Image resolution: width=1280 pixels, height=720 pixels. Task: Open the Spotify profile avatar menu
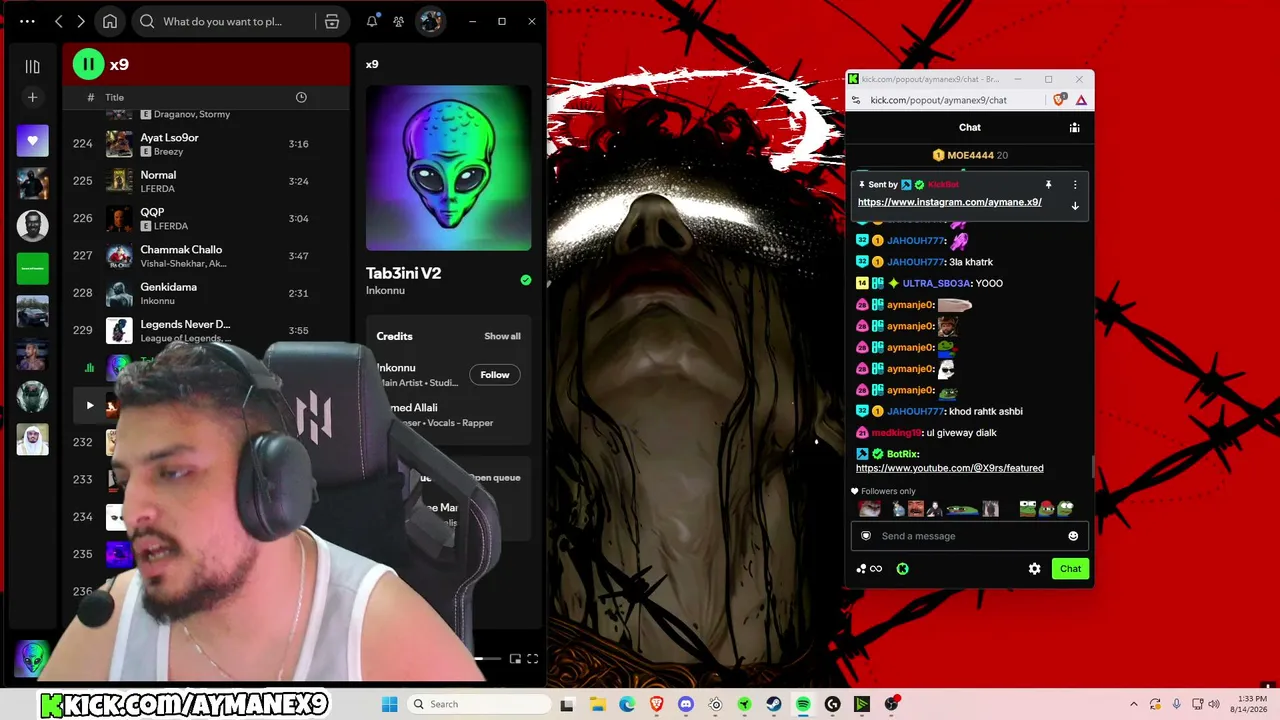pos(431,21)
